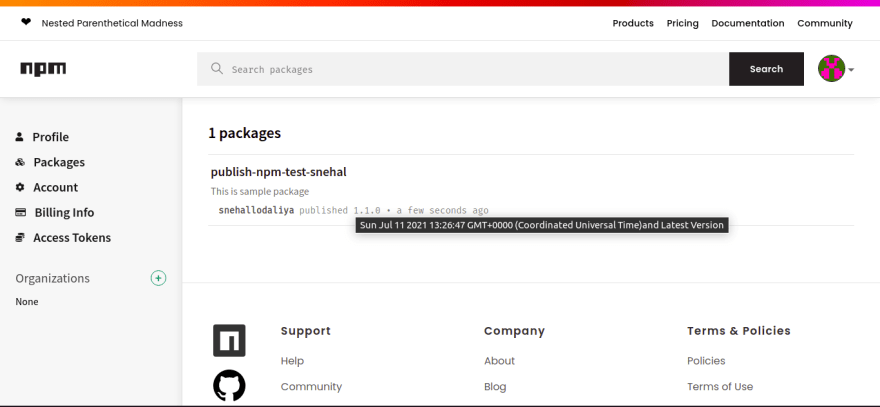The height and width of the screenshot is (407, 880).
Task: Click the Nested Parenthetical Madness text
Action: tap(112, 23)
